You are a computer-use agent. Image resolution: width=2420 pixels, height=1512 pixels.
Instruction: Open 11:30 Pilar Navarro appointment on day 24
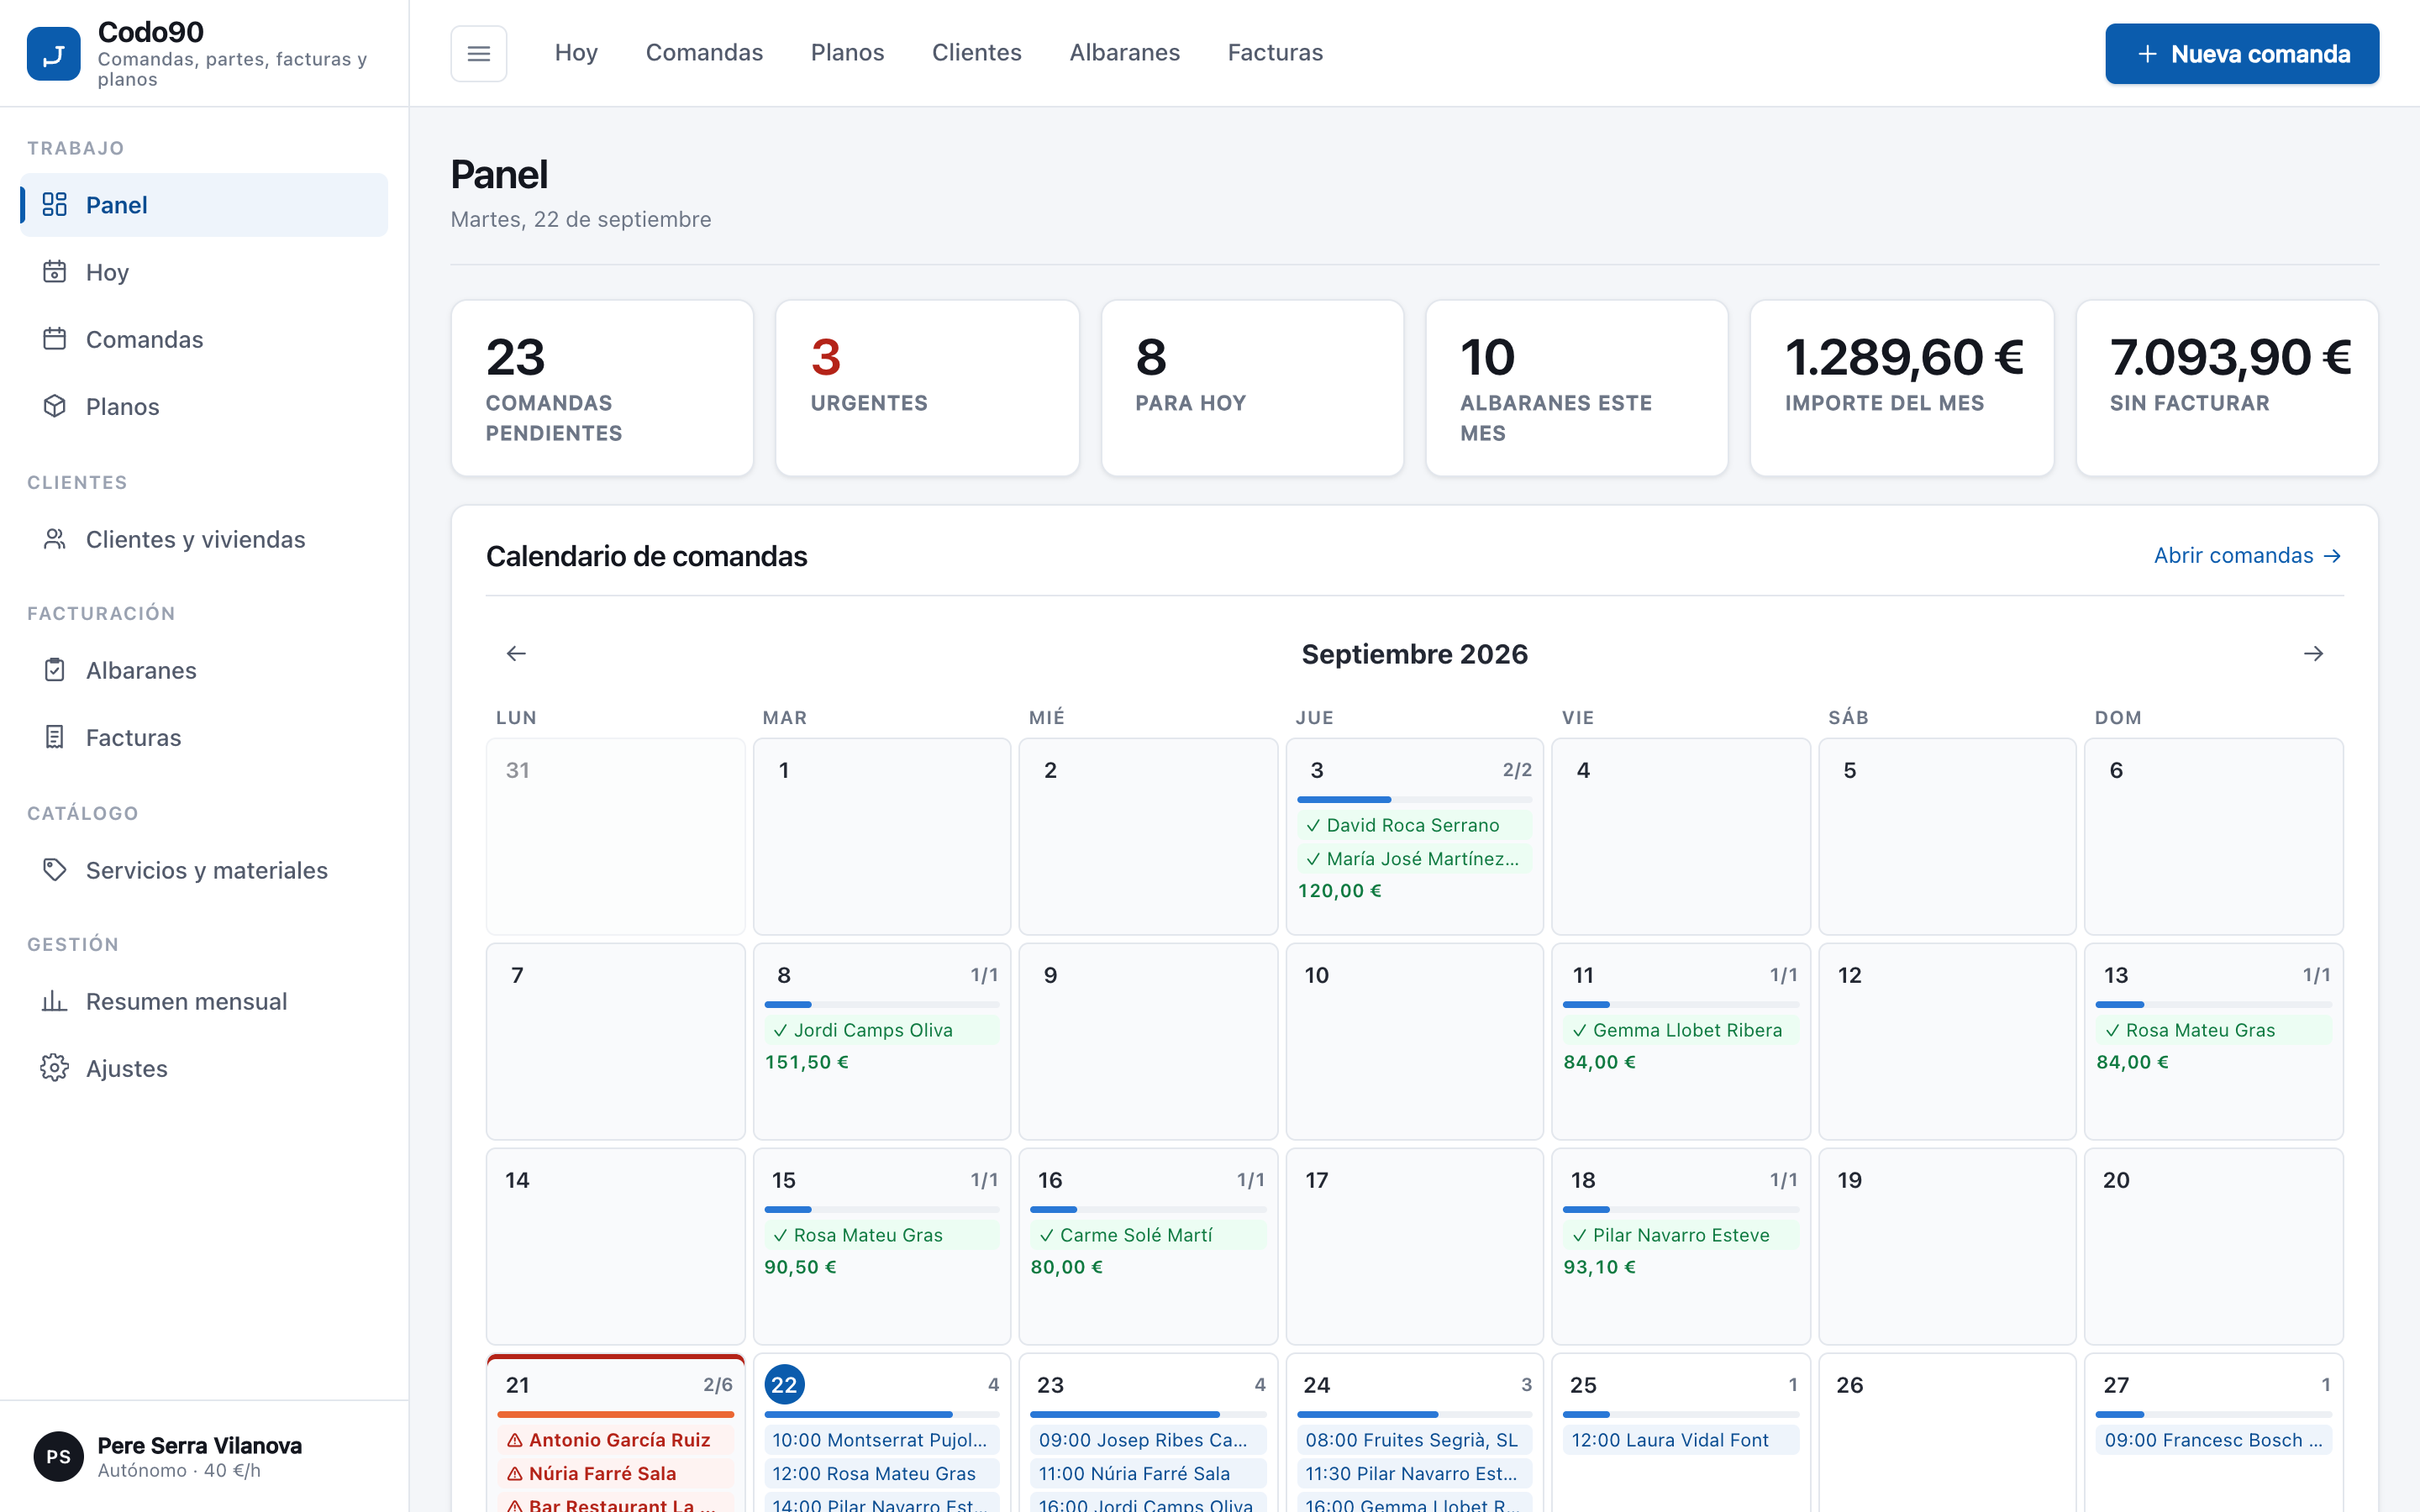pyautogui.click(x=1414, y=1473)
